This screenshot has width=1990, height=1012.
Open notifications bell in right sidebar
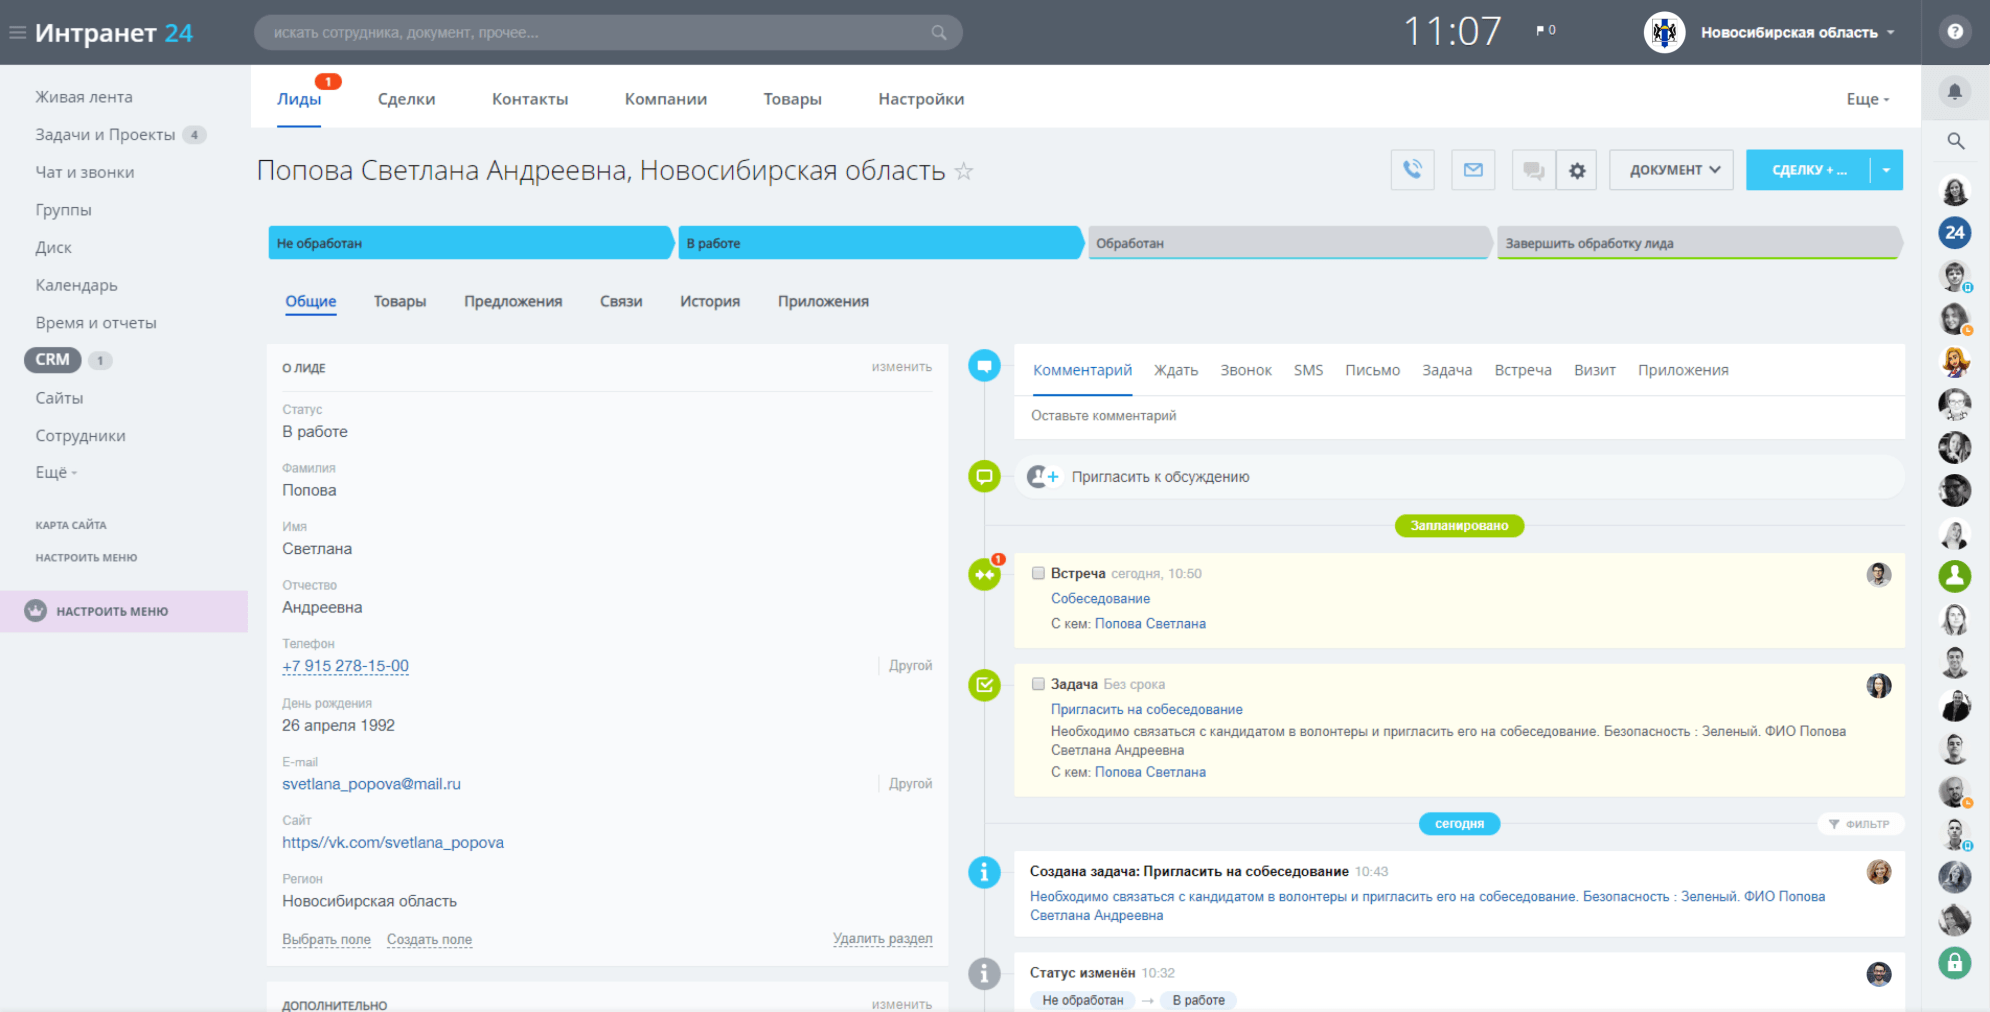(x=1955, y=92)
